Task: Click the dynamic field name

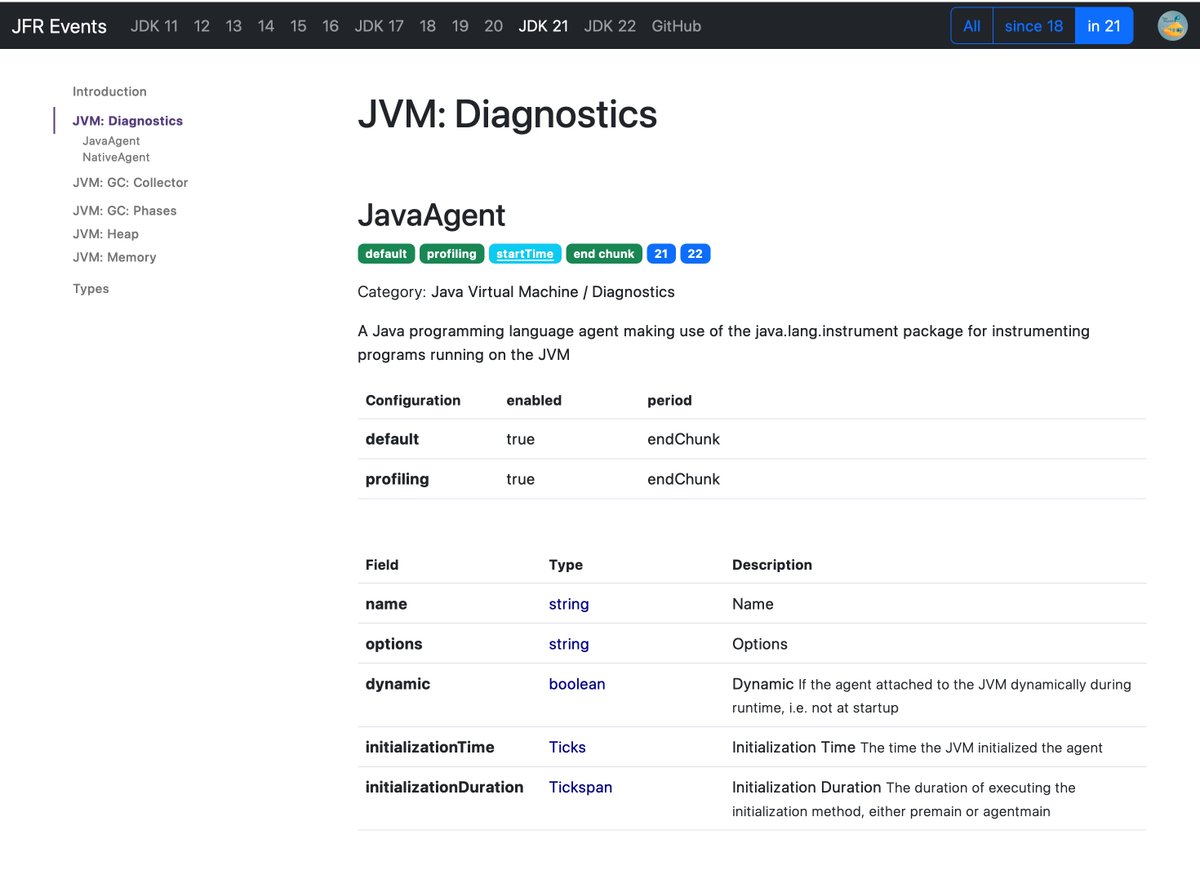Action: coord(398,684)
